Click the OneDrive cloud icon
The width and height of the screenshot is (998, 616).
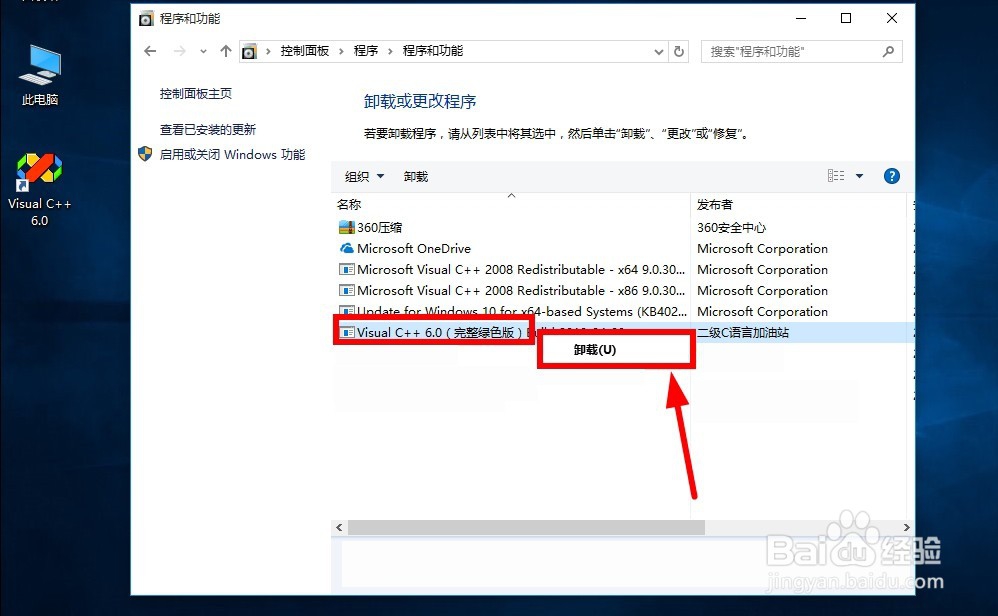(346, 248)
